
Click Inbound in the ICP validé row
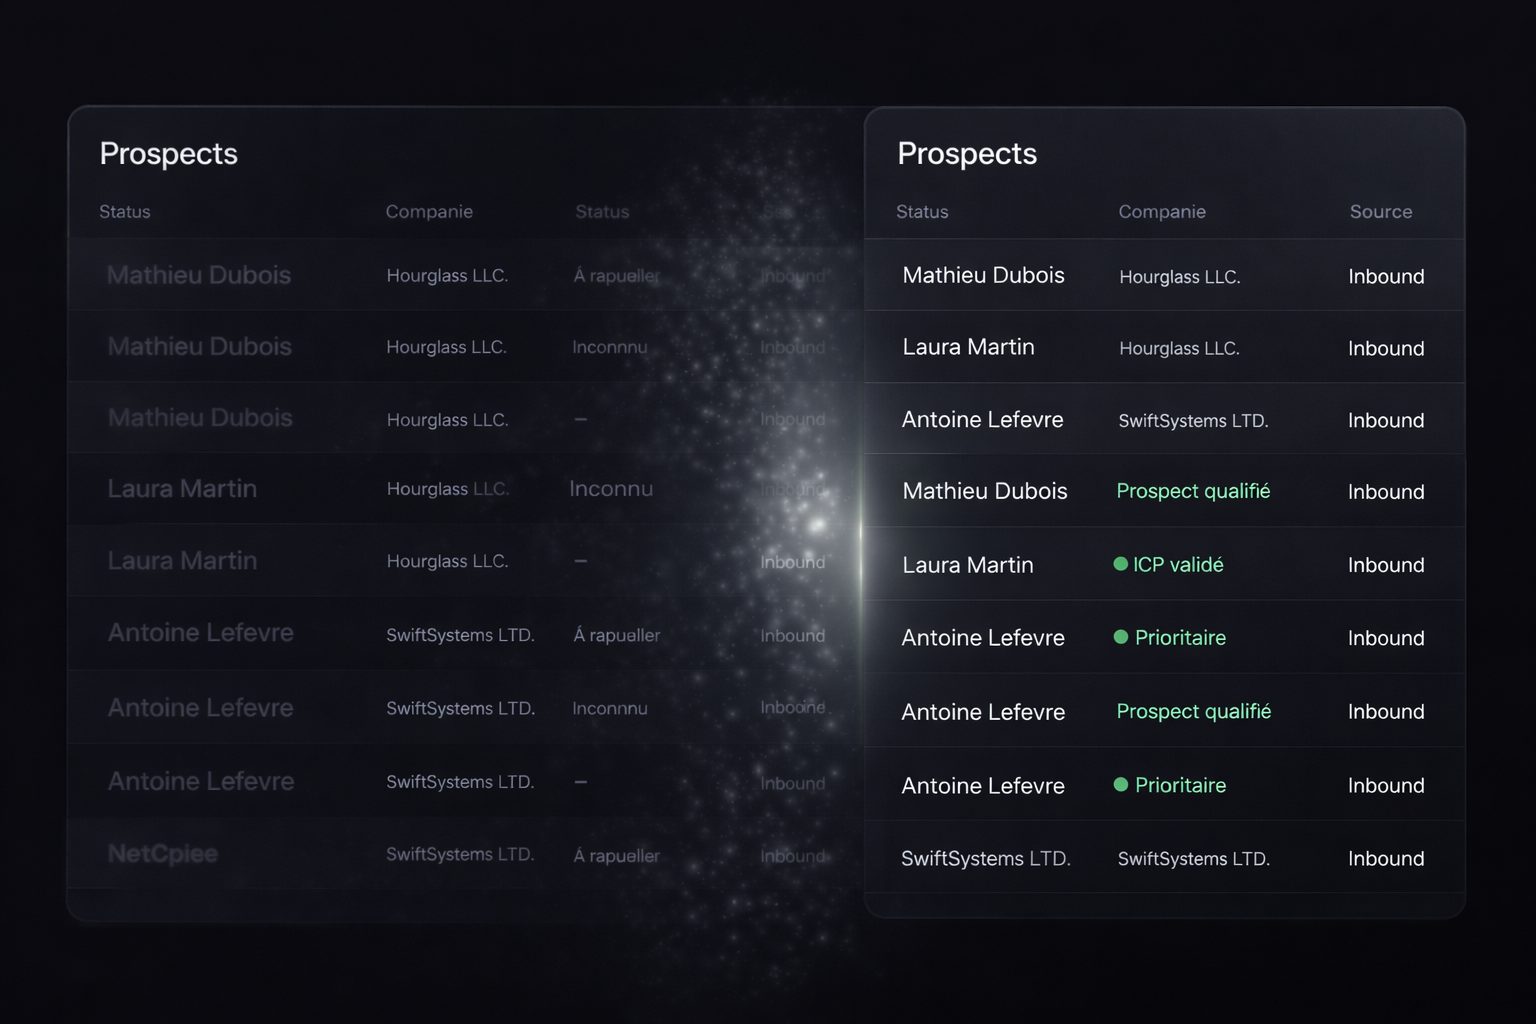pyautogui.click(x=1385, y=565)
